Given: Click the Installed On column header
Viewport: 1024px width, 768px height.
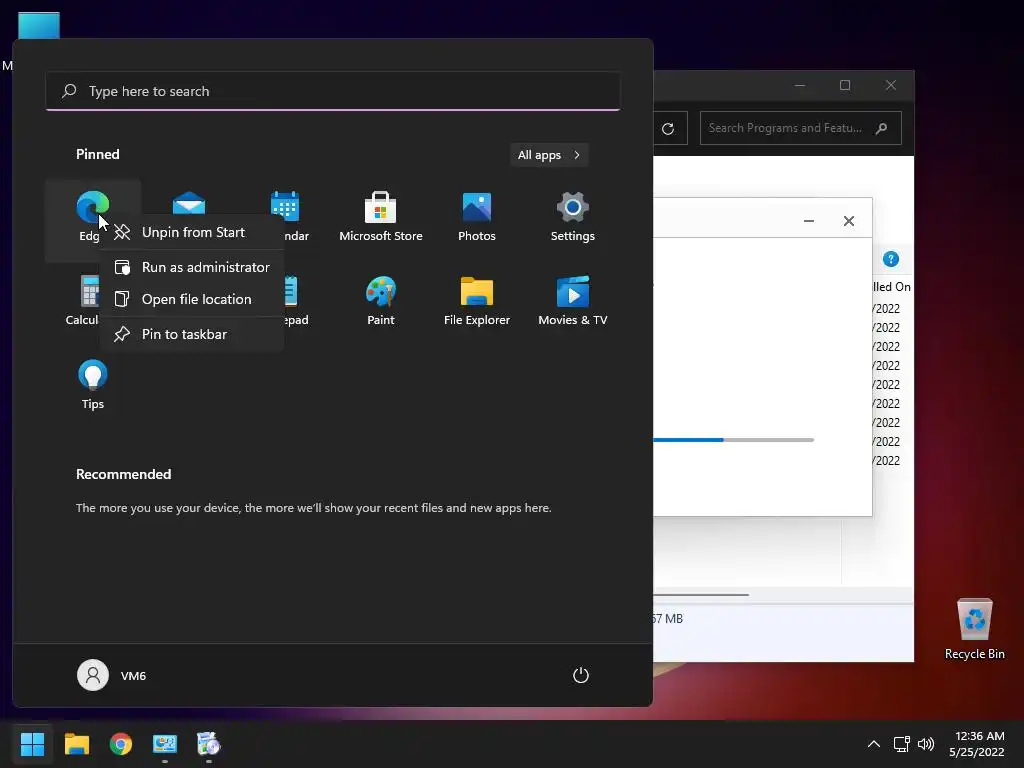Looking at the screenshot, I should point(891,286).
